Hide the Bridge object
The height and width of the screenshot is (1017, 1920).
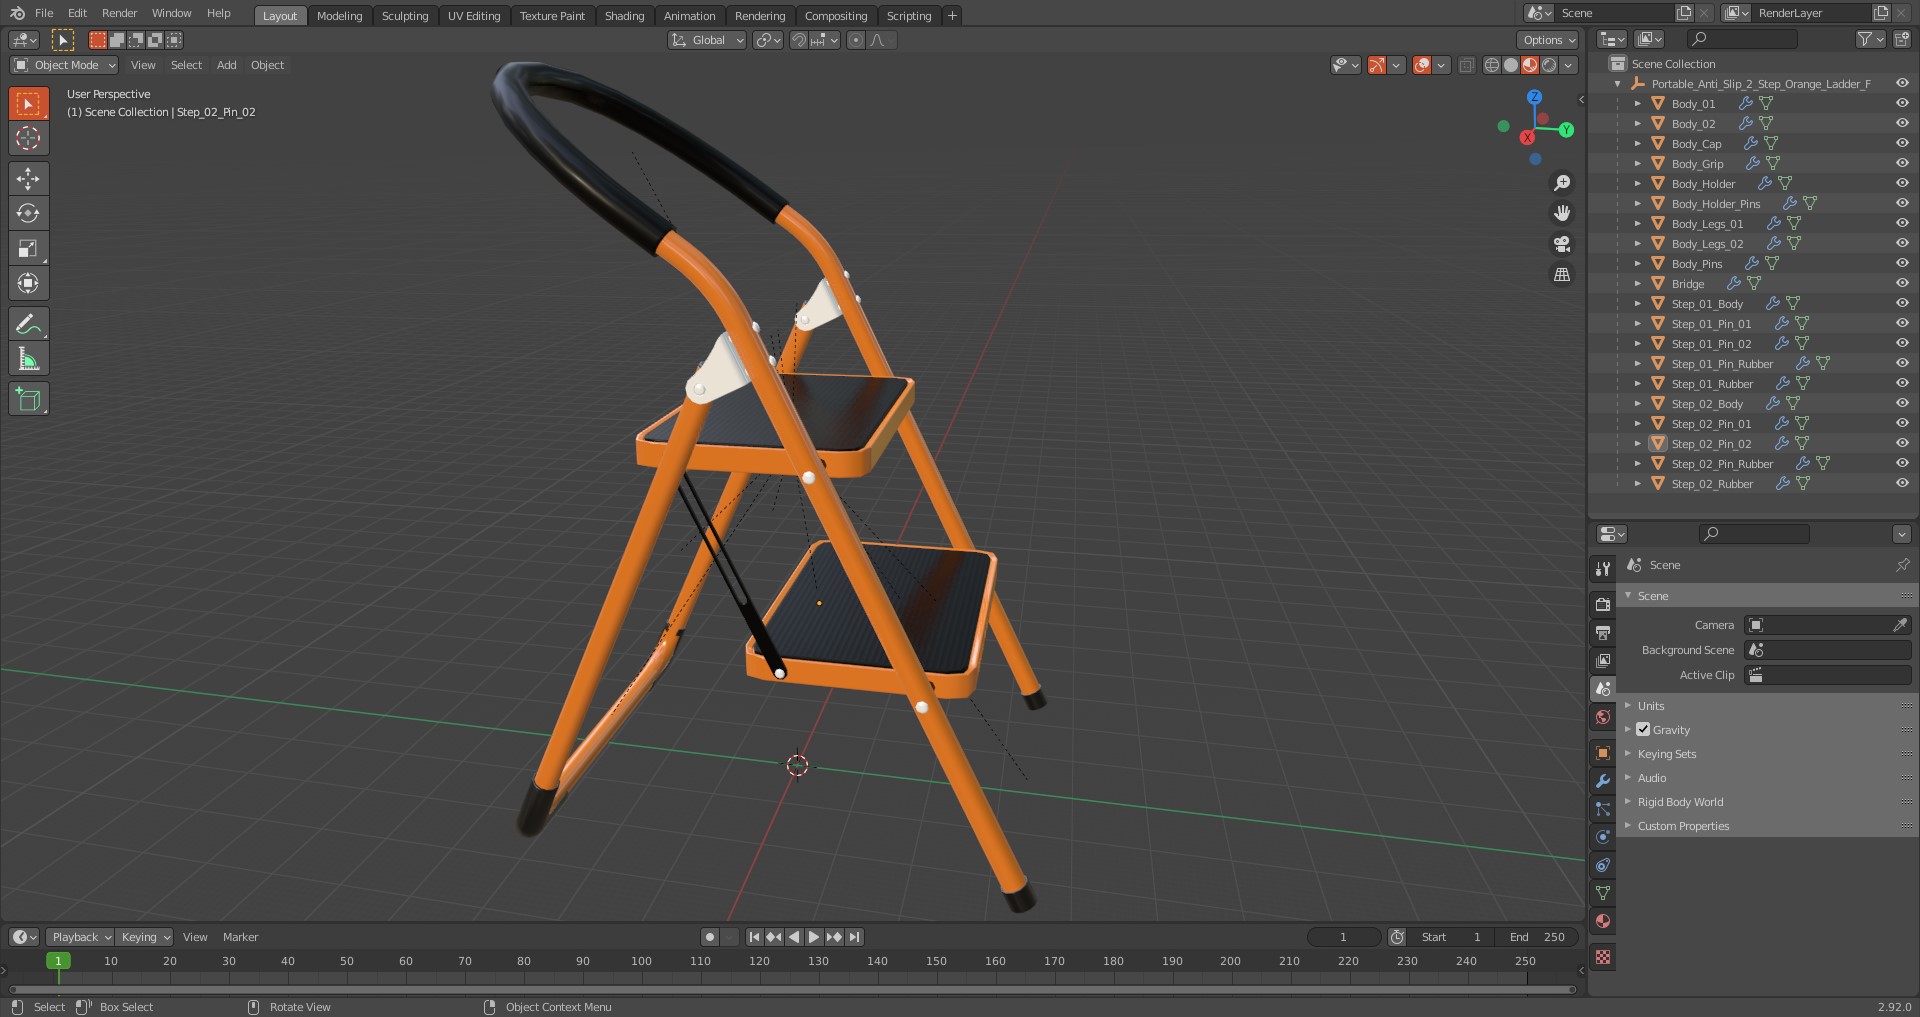(1902, 283)
